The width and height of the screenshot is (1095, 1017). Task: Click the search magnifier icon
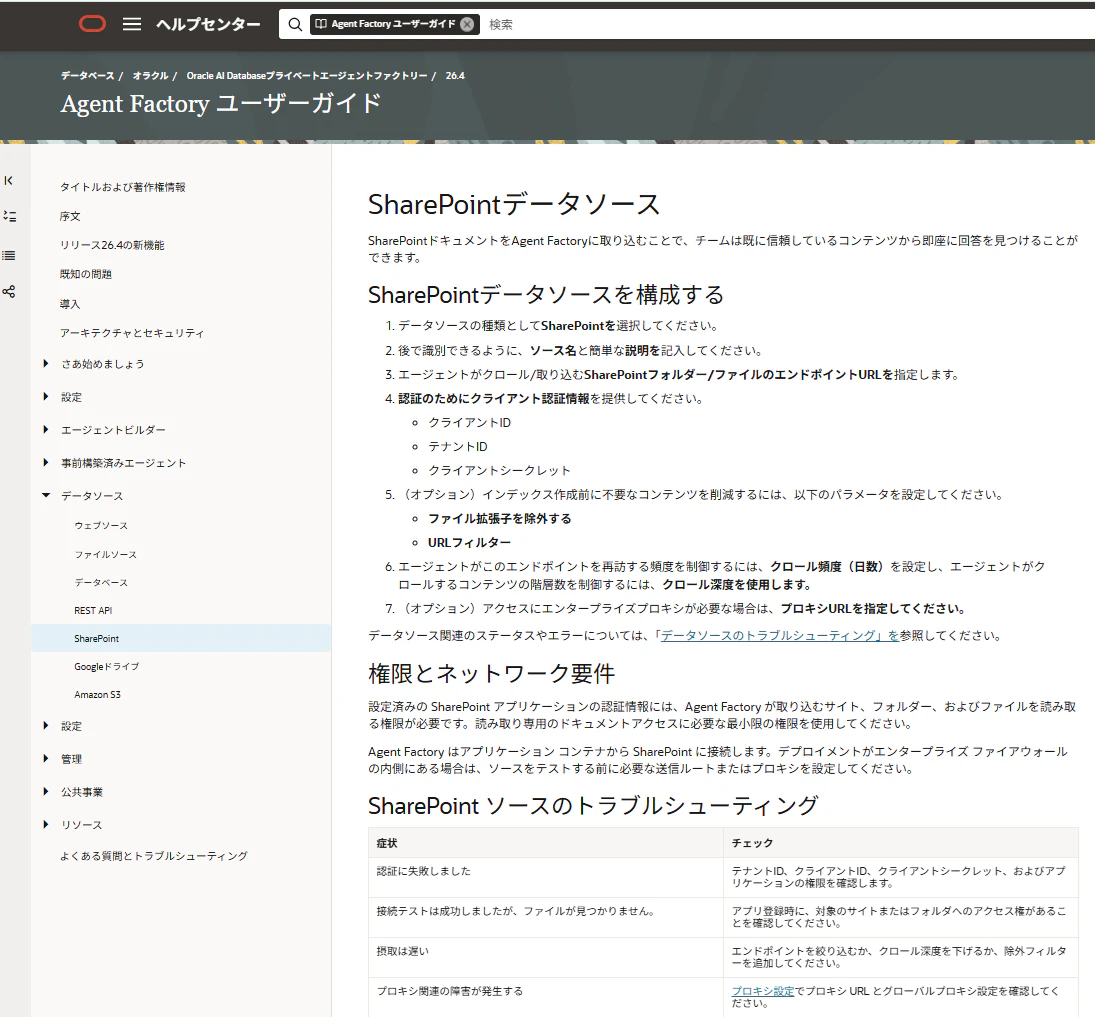pos(295,24)
